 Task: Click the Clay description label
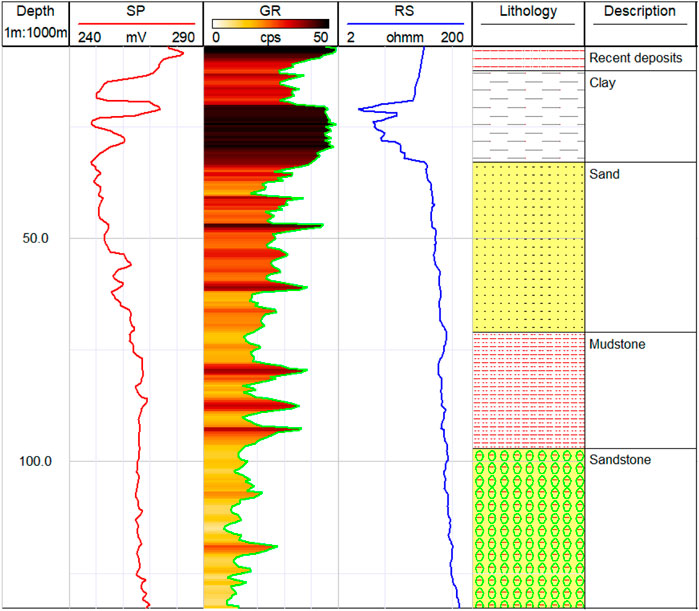tap(602, 83)
